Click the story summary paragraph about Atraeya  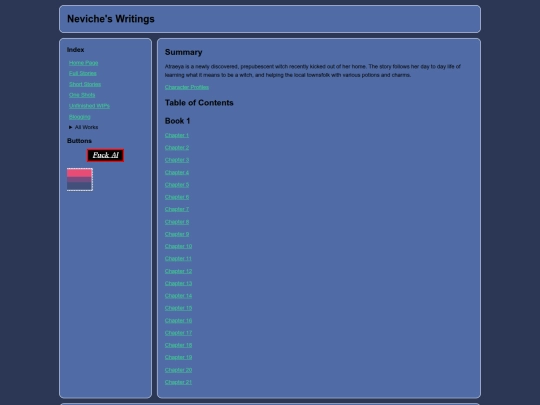pos(313,71)
